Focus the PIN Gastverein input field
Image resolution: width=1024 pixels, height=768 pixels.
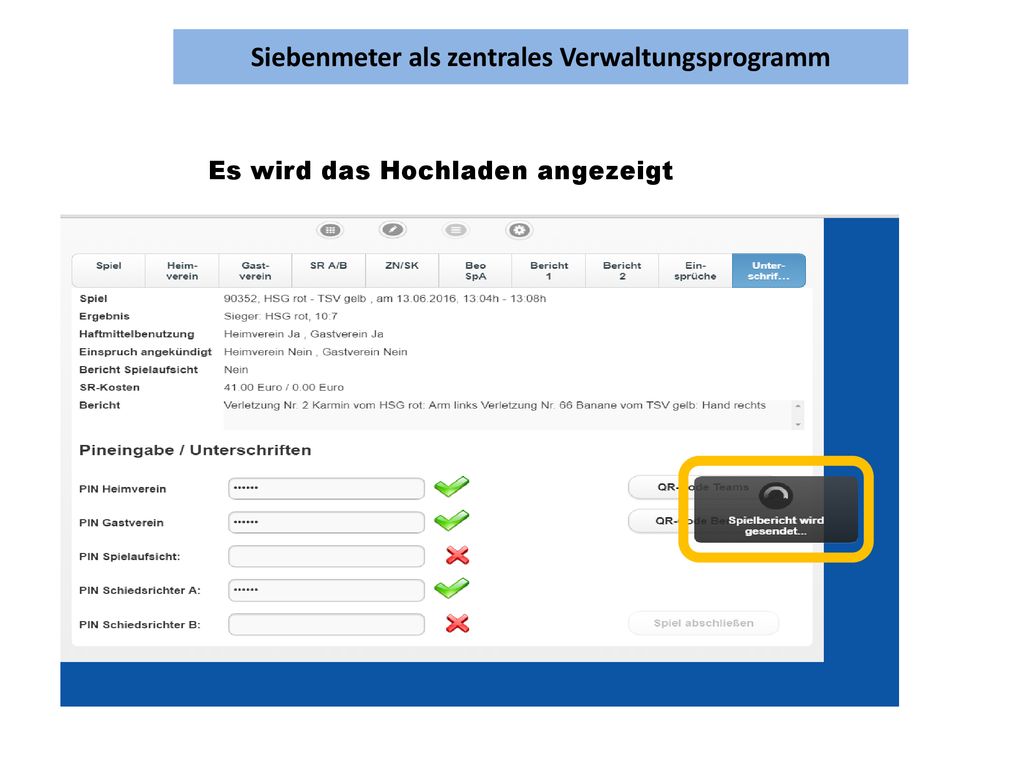(327, 522)
